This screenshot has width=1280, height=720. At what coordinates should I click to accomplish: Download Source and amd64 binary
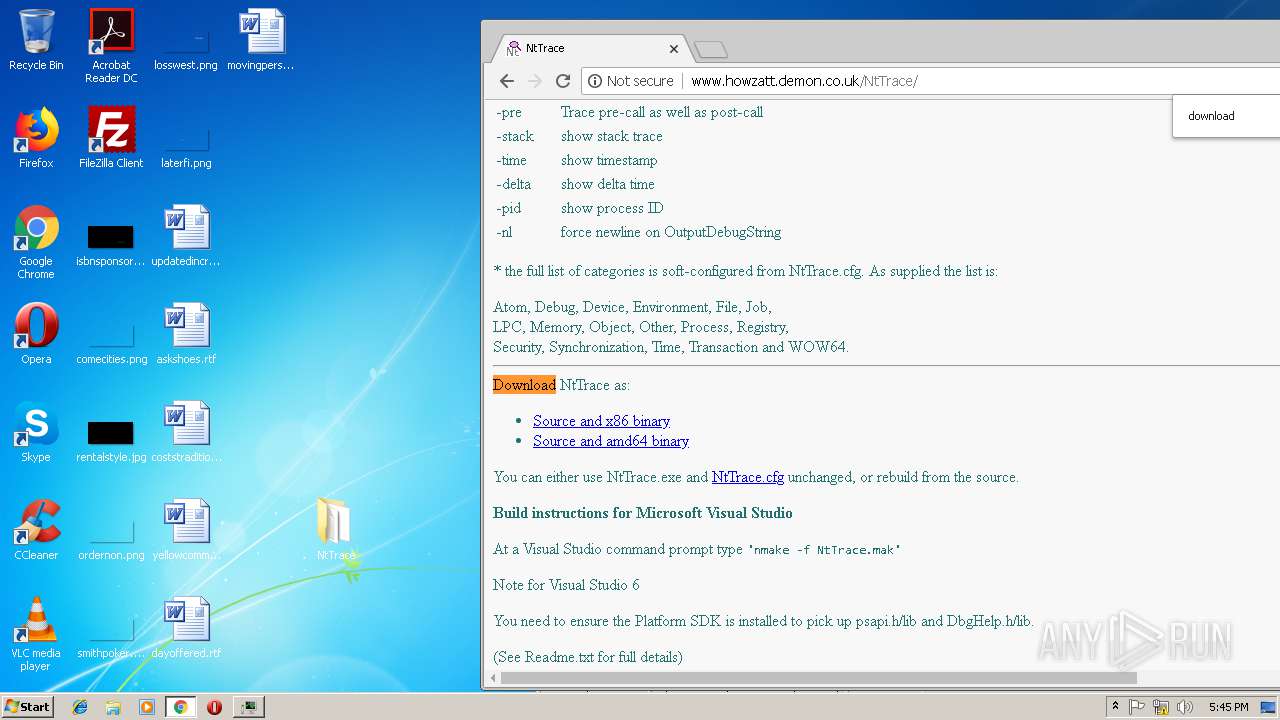click(x=611, y=441)
